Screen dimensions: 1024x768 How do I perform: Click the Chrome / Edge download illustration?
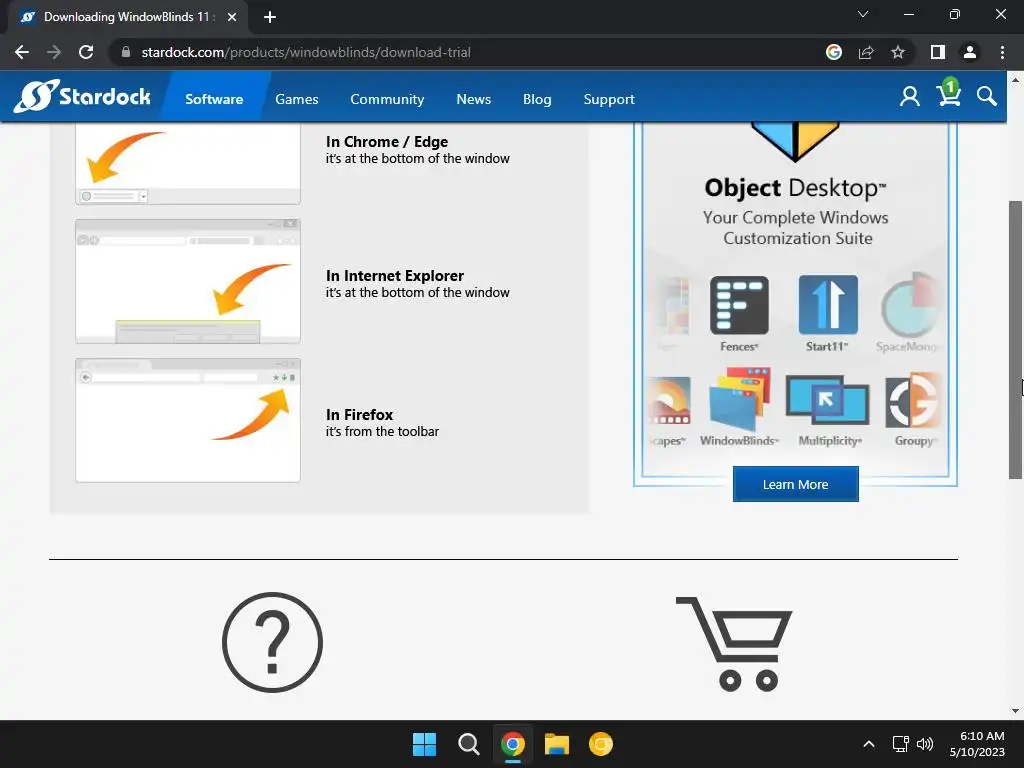(188, 164)
